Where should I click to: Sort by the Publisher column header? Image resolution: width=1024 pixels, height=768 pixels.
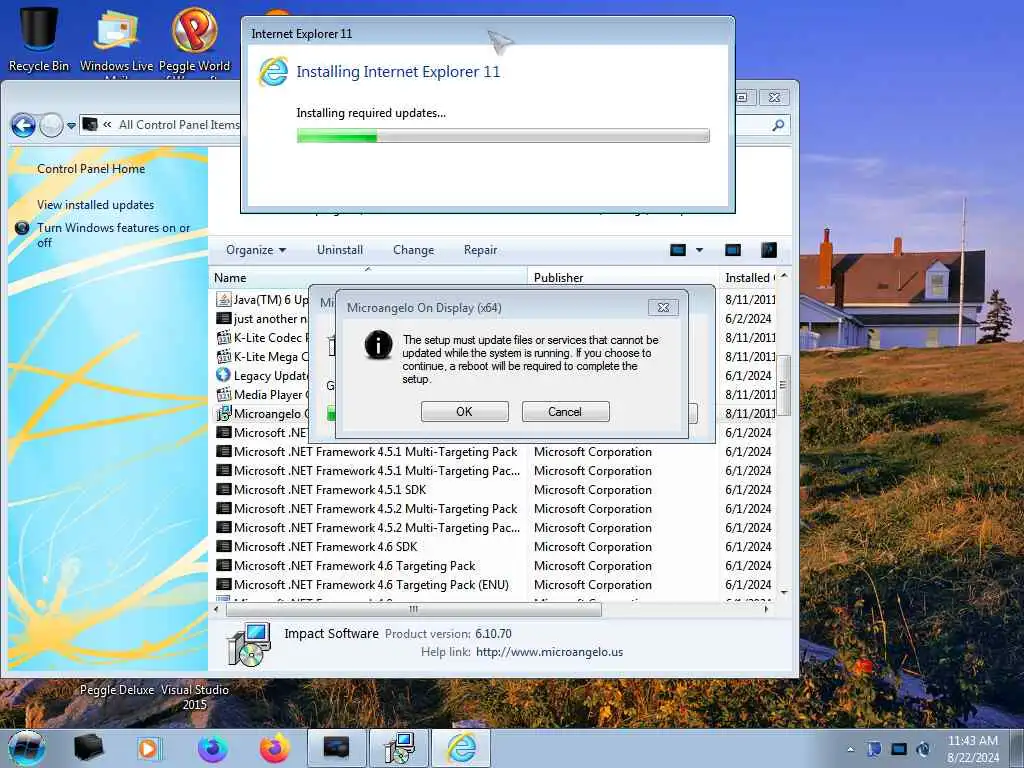623,278
